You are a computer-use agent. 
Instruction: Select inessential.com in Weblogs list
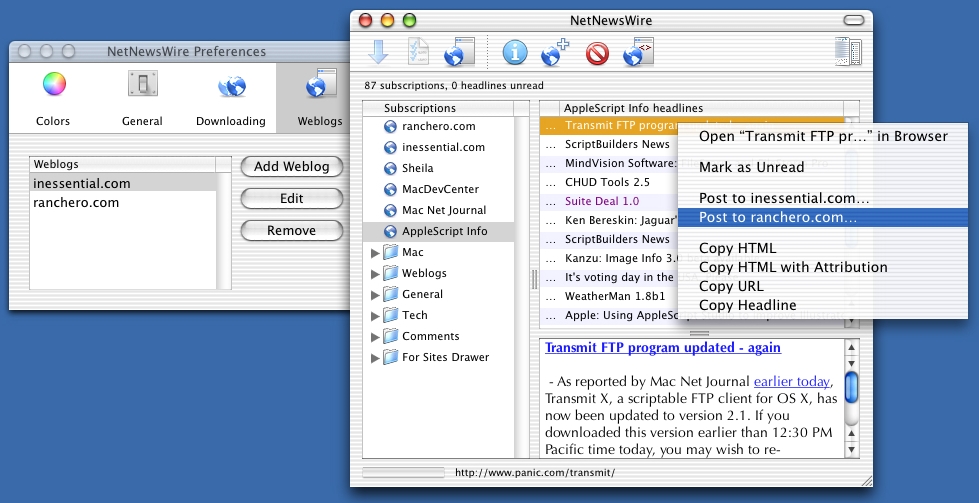click(123, 183)
